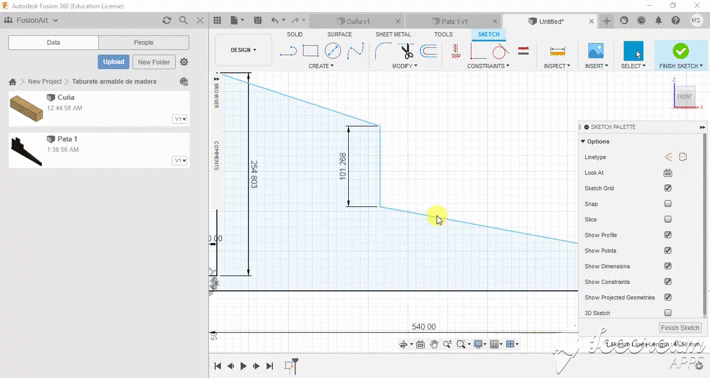Viewport: 710px width, 378px height.
Task: Toggle Show Projected Geometries checkbox
Action: 667,297
